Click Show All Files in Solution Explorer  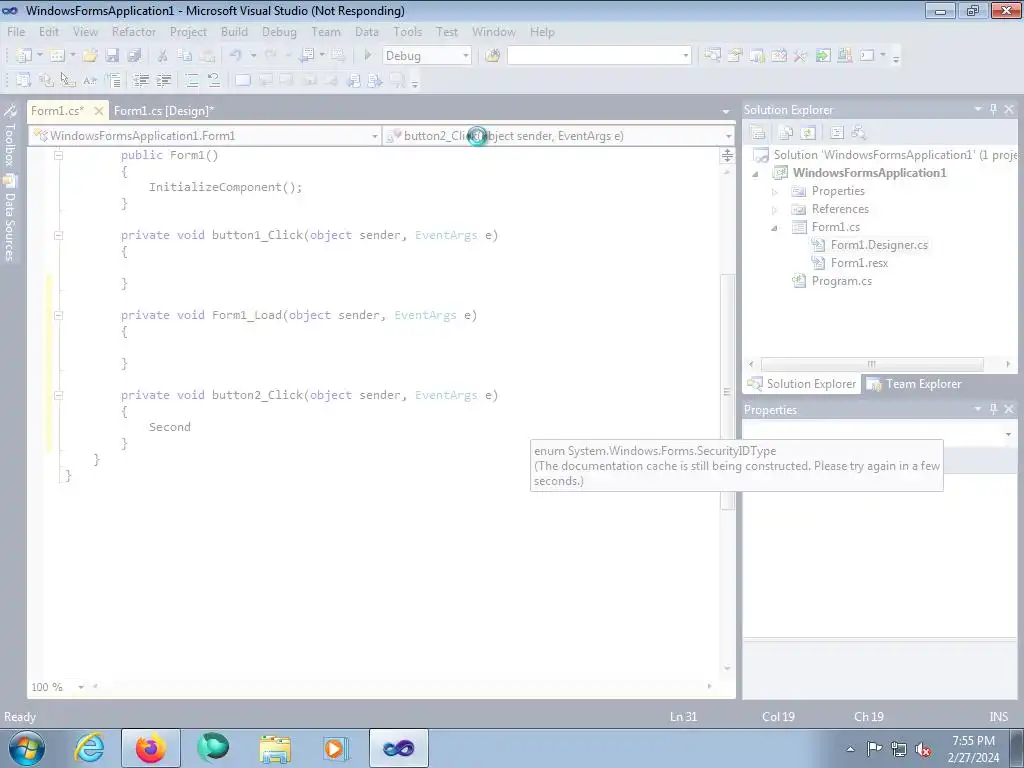point(786,133)
